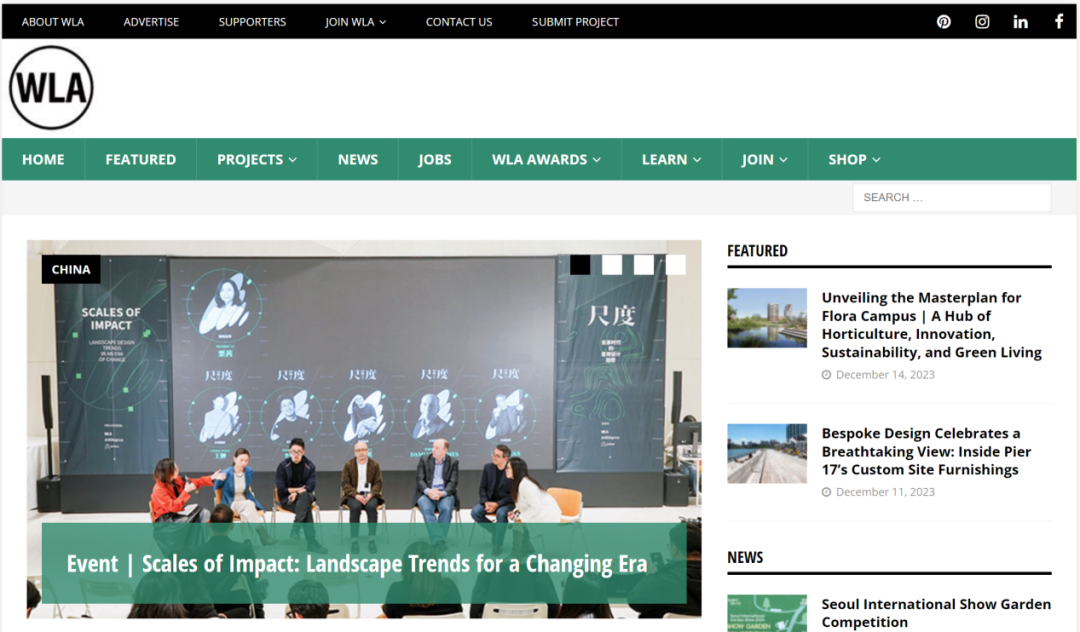Open the ADVERTISE link
1080x632 pixels.
point(152,22)
